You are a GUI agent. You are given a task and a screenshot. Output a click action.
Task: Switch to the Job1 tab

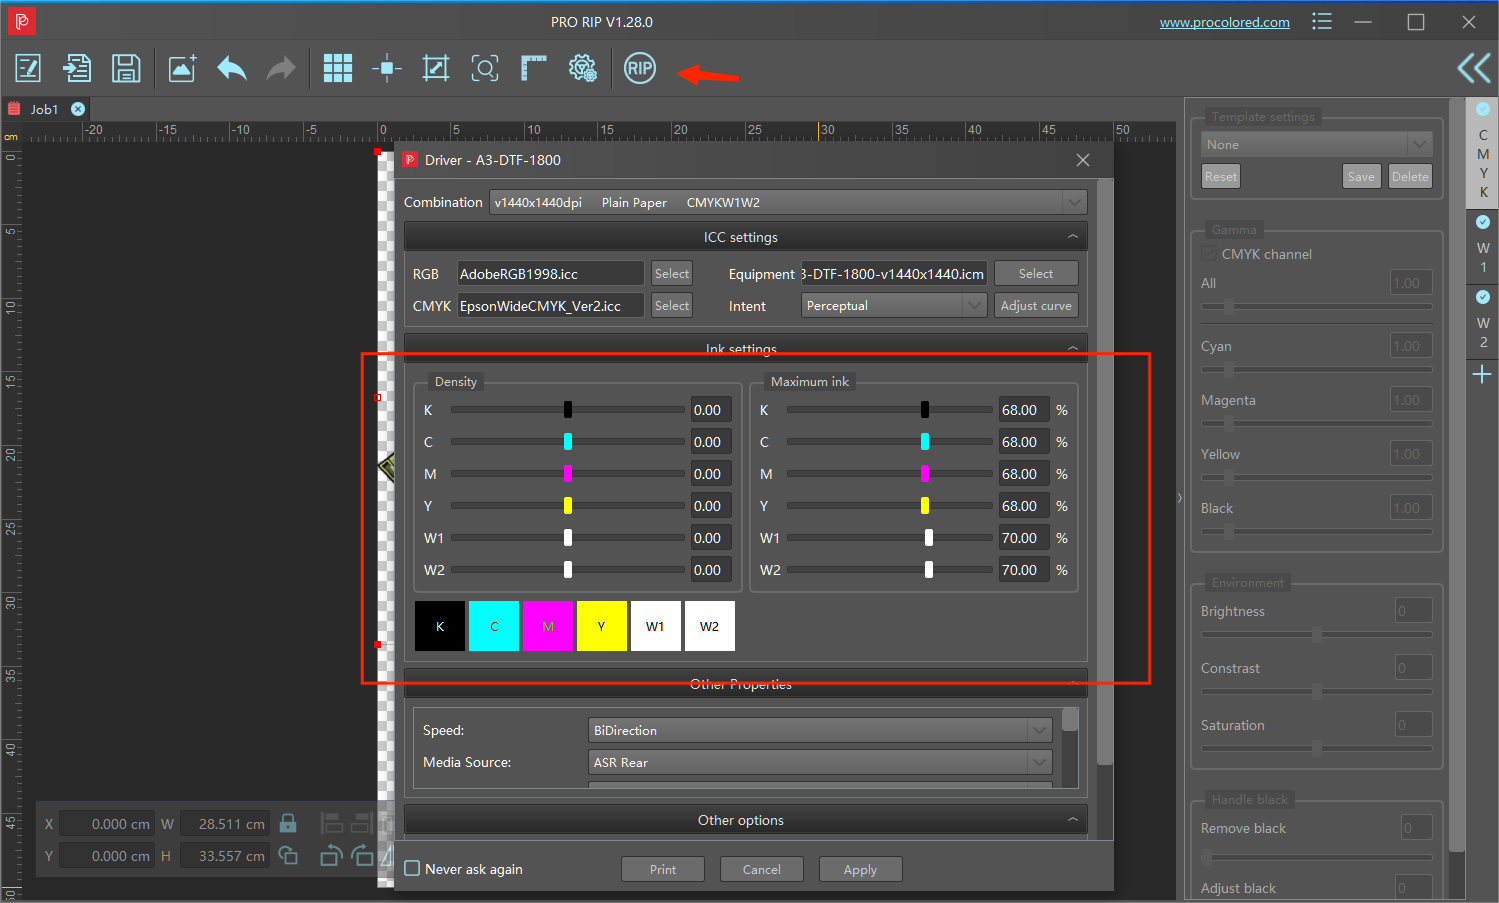click(x=44, y=108)
